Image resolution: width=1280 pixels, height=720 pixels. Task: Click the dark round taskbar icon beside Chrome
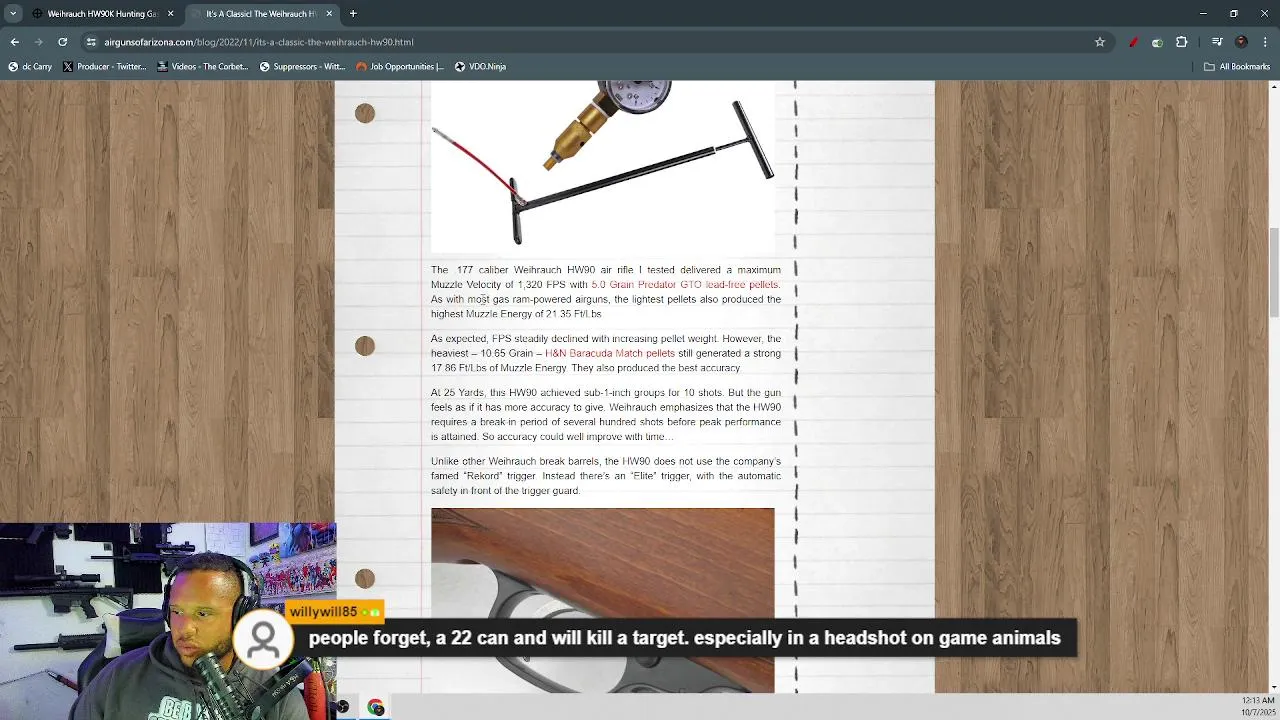pos(342,707)
